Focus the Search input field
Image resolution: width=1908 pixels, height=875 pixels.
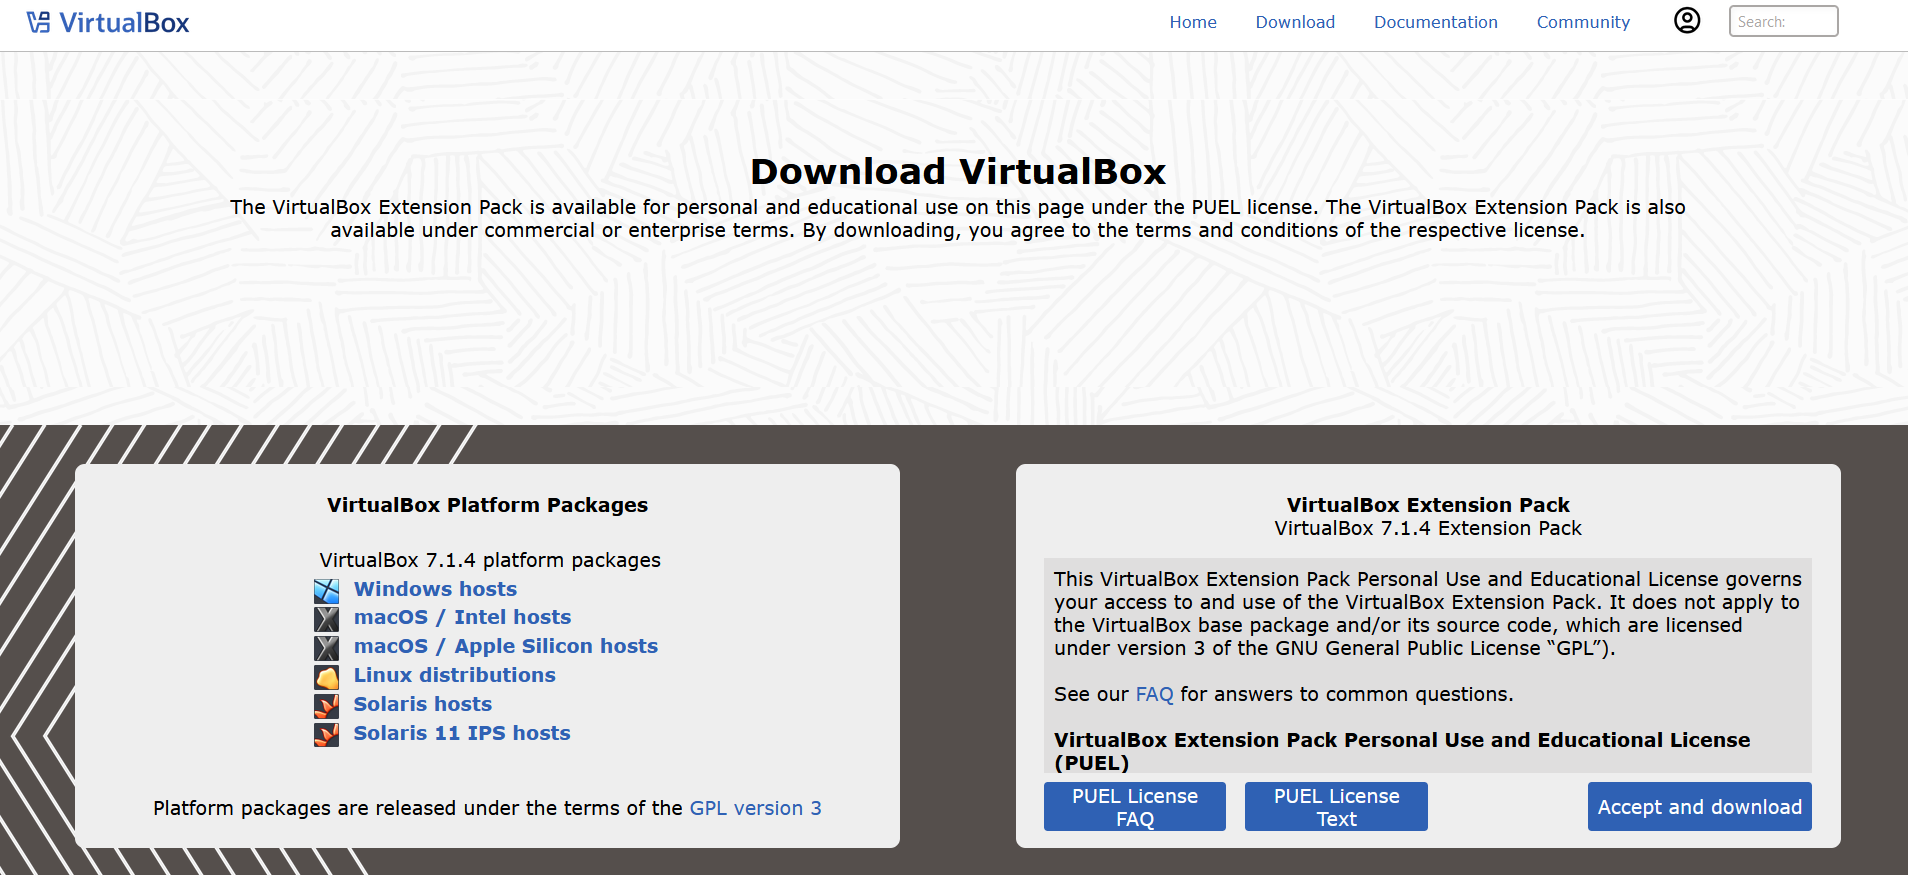tap(1784, 21)
